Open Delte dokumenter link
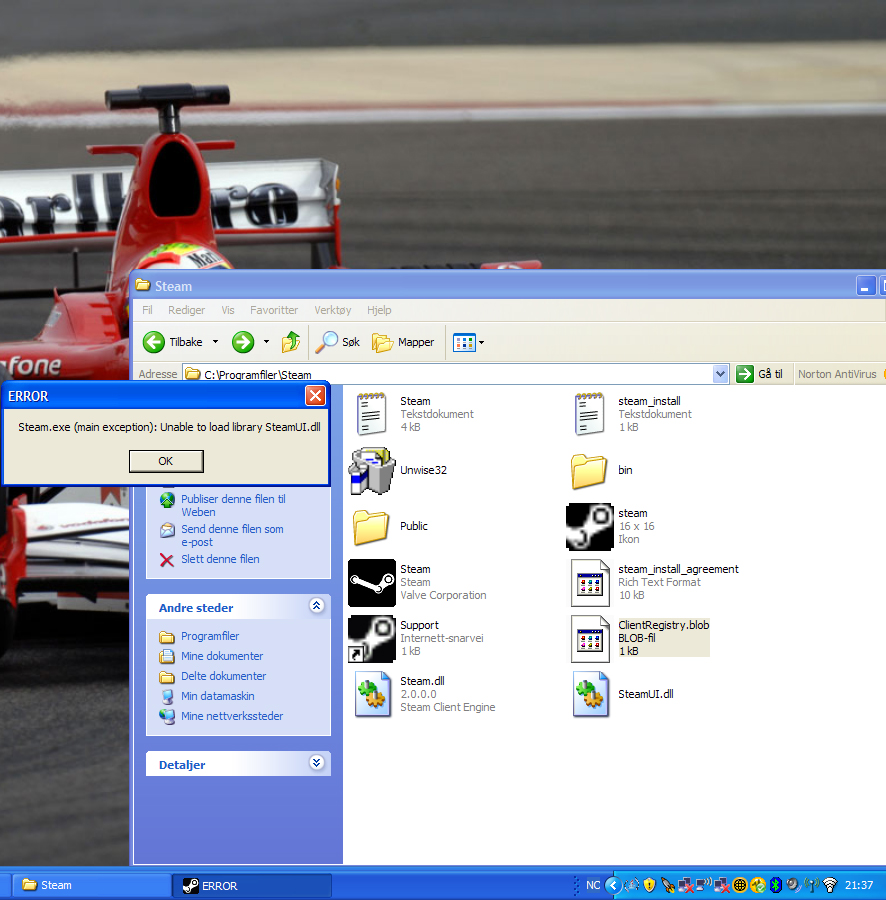 223,676
